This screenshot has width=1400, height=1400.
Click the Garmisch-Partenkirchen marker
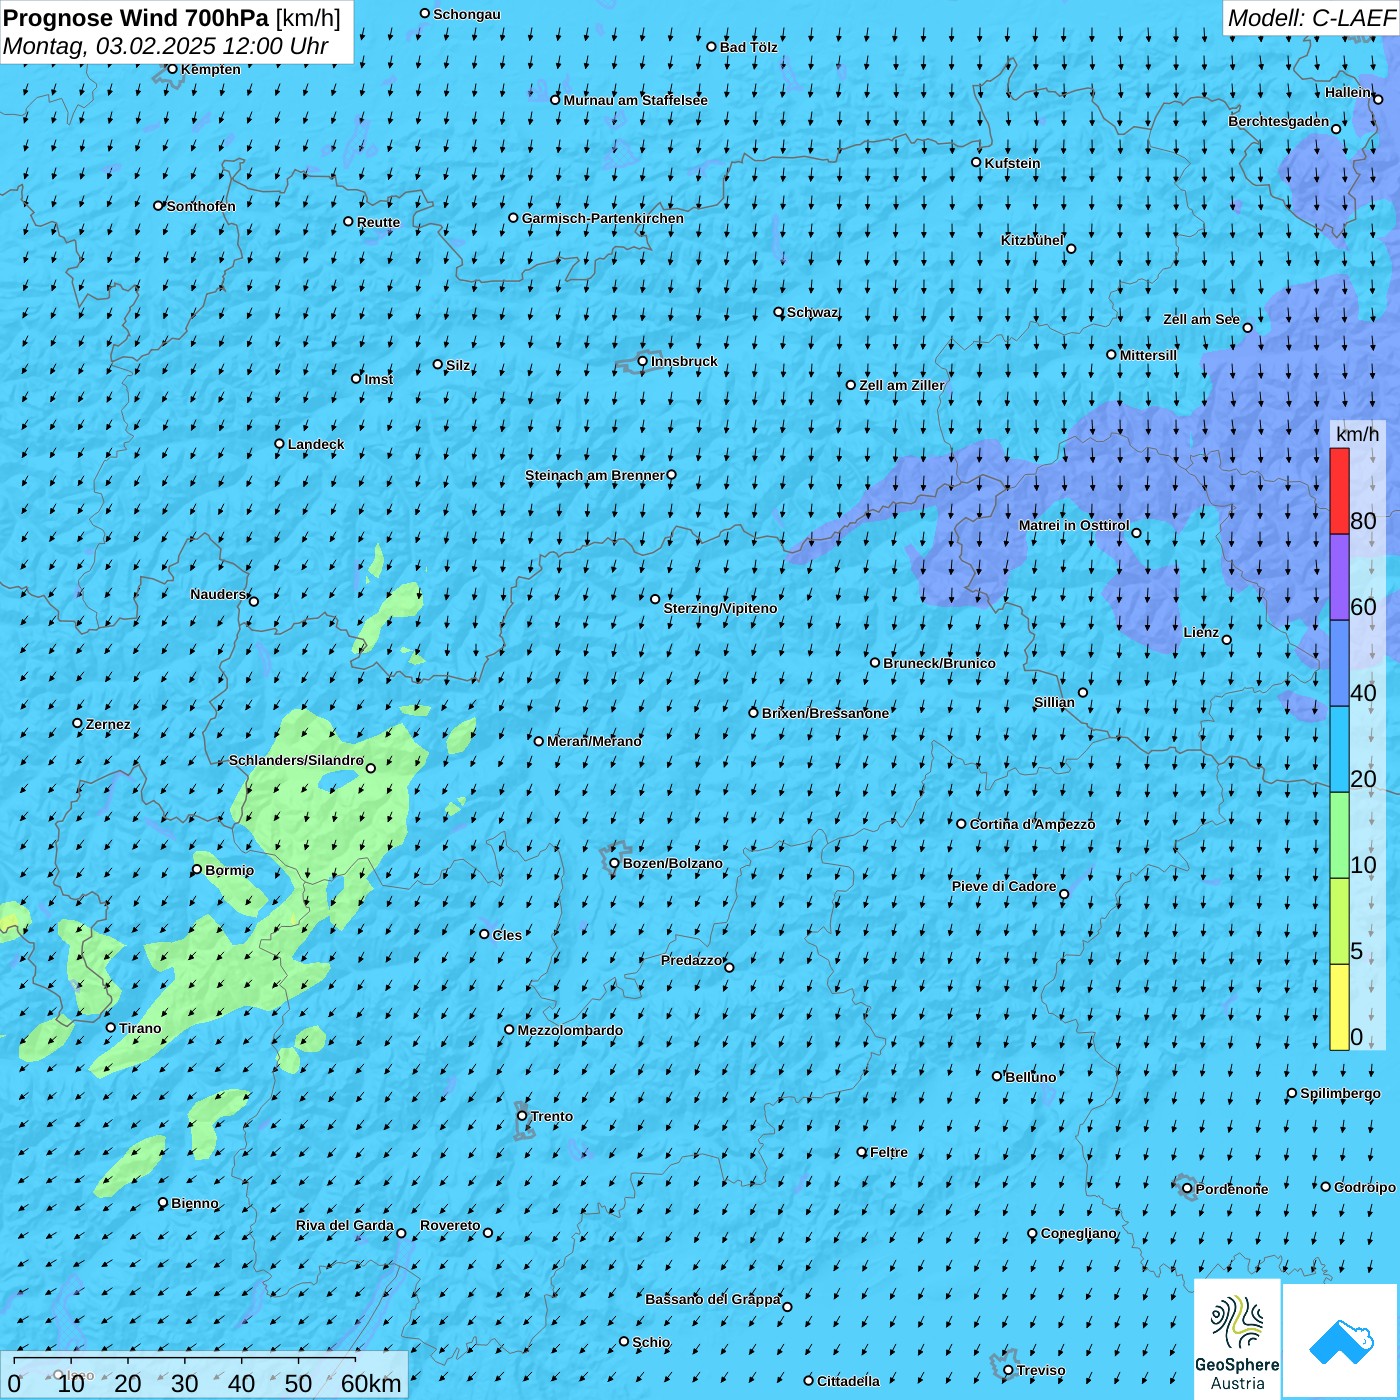pyautogui.click(x=514, y=217)
